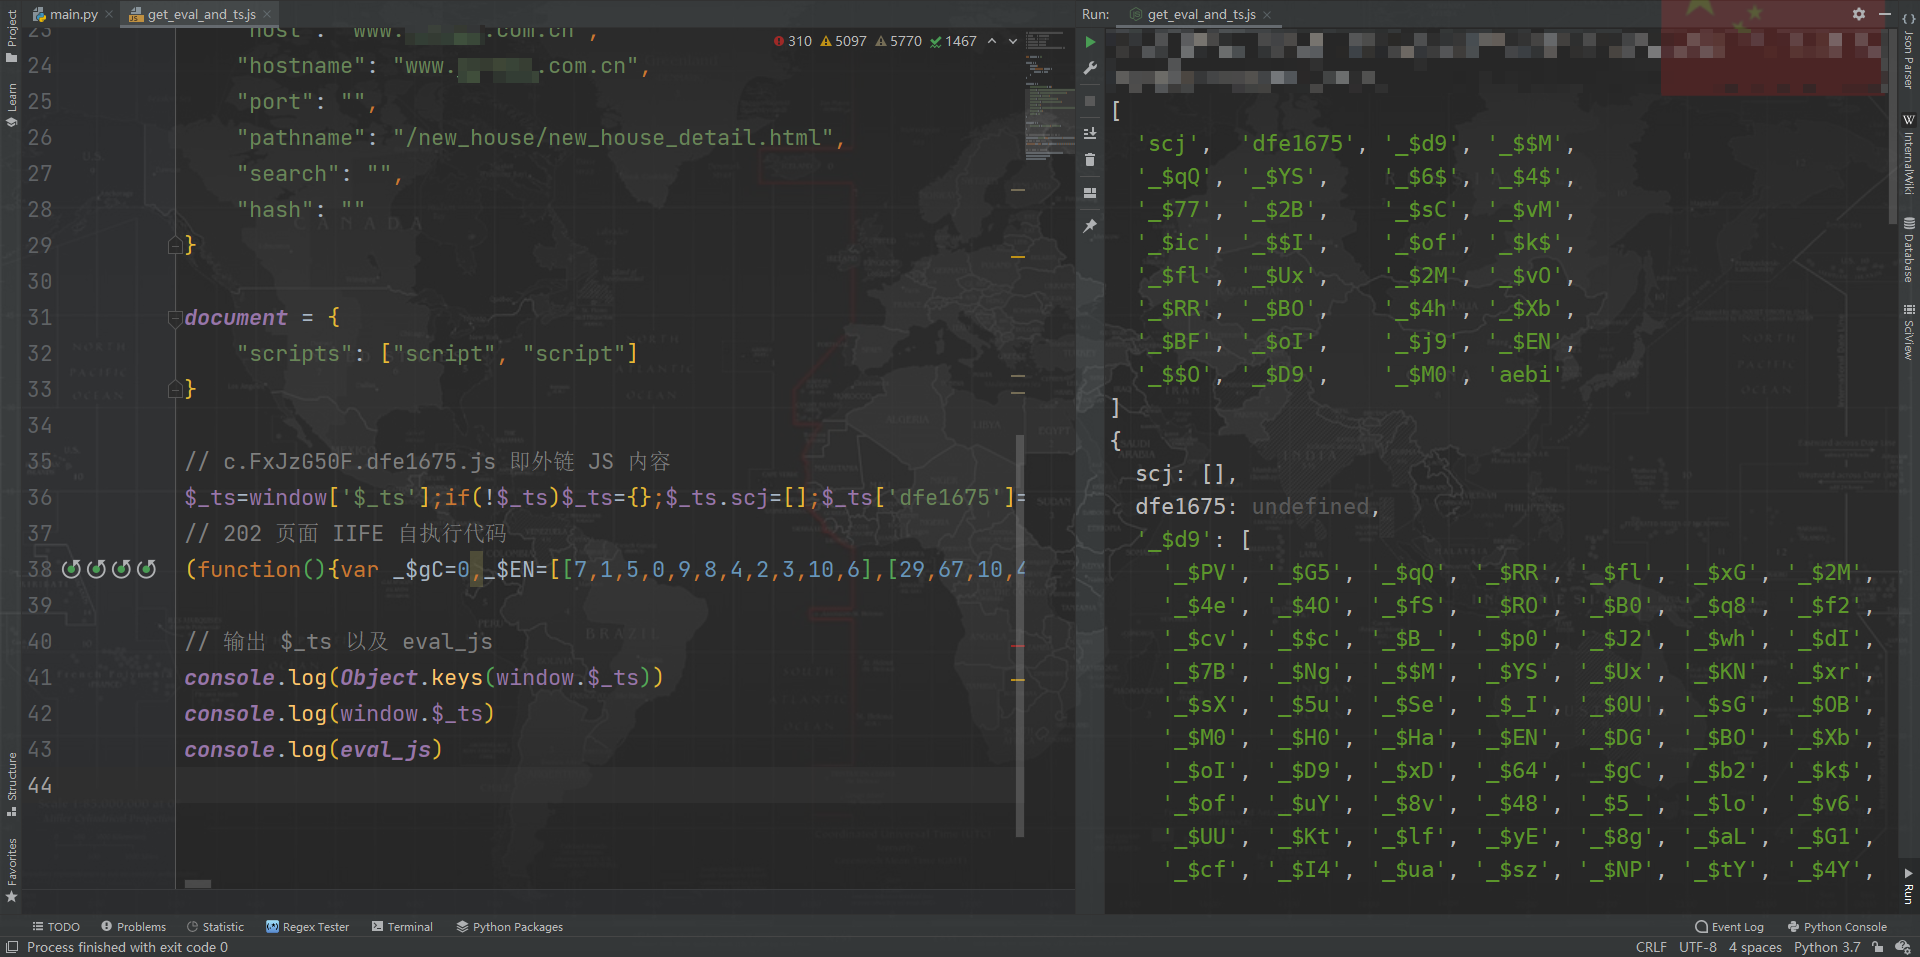
Task: Click 'dfe1675: undefined' in Run output
Action: [x=1256, y=507]
